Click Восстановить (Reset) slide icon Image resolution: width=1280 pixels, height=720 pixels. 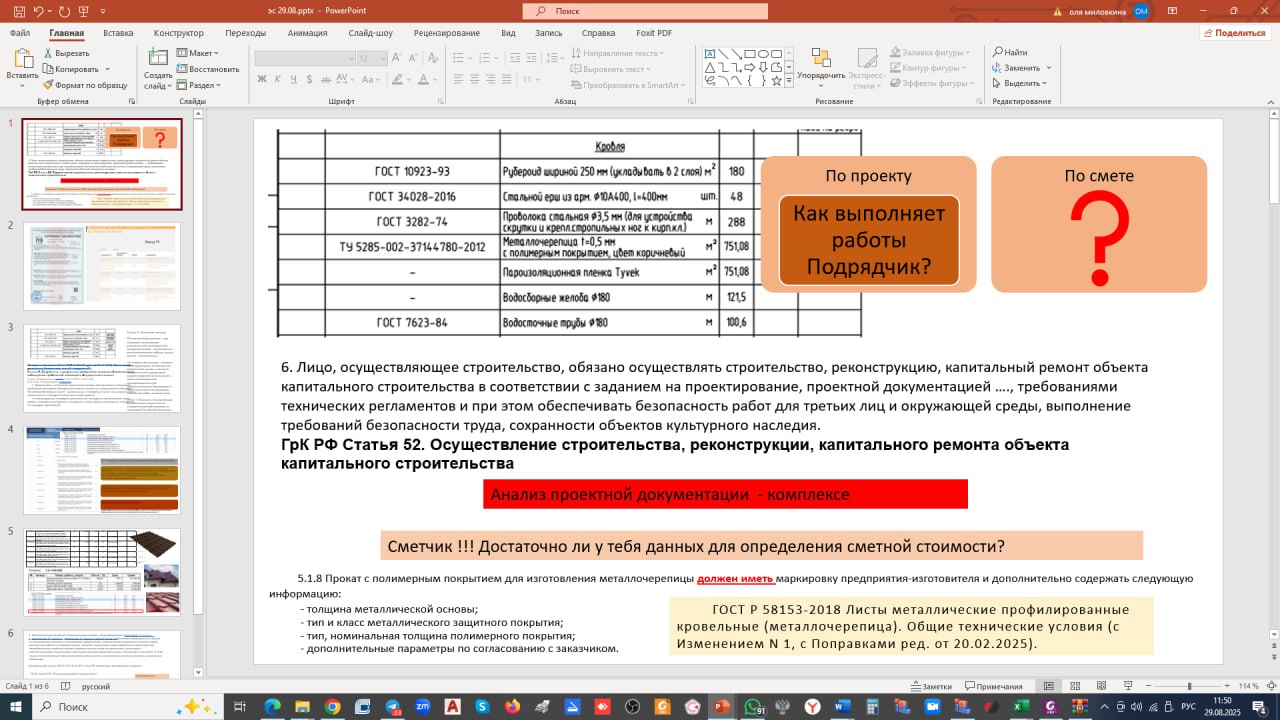[x=208, y=69]
